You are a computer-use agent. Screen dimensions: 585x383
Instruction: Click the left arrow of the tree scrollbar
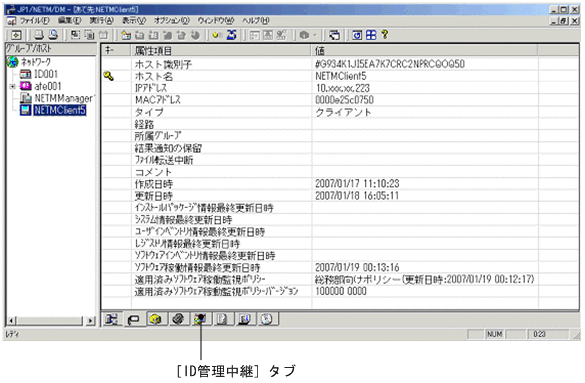[x=11, y=321]
